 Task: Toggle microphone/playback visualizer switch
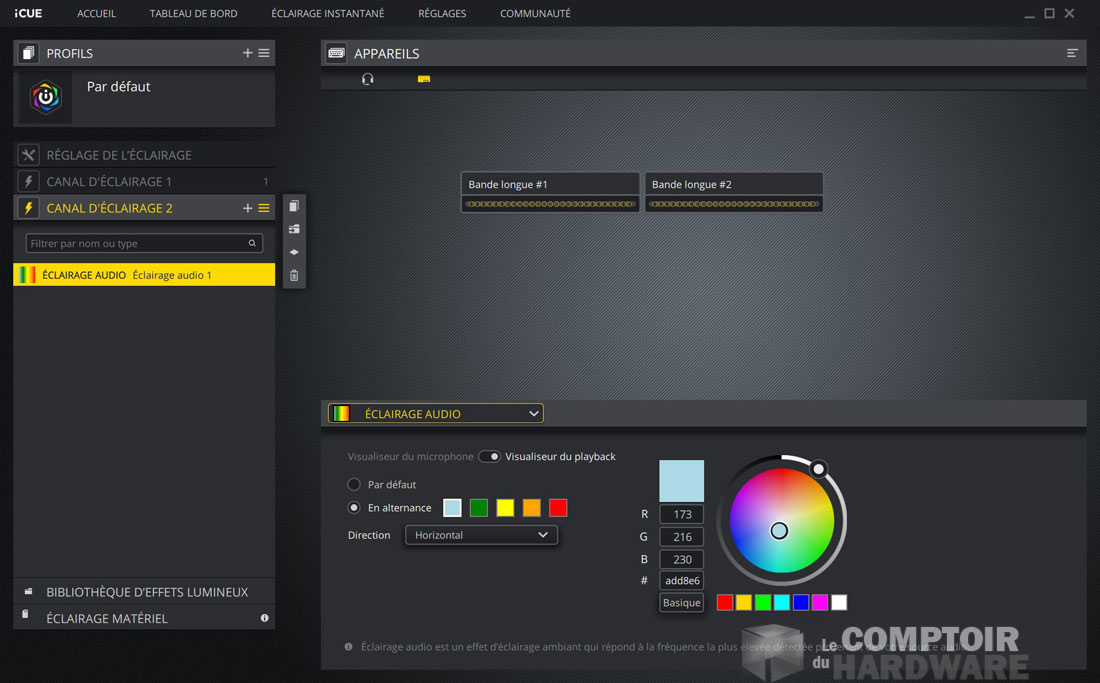[x=489, y=457]
